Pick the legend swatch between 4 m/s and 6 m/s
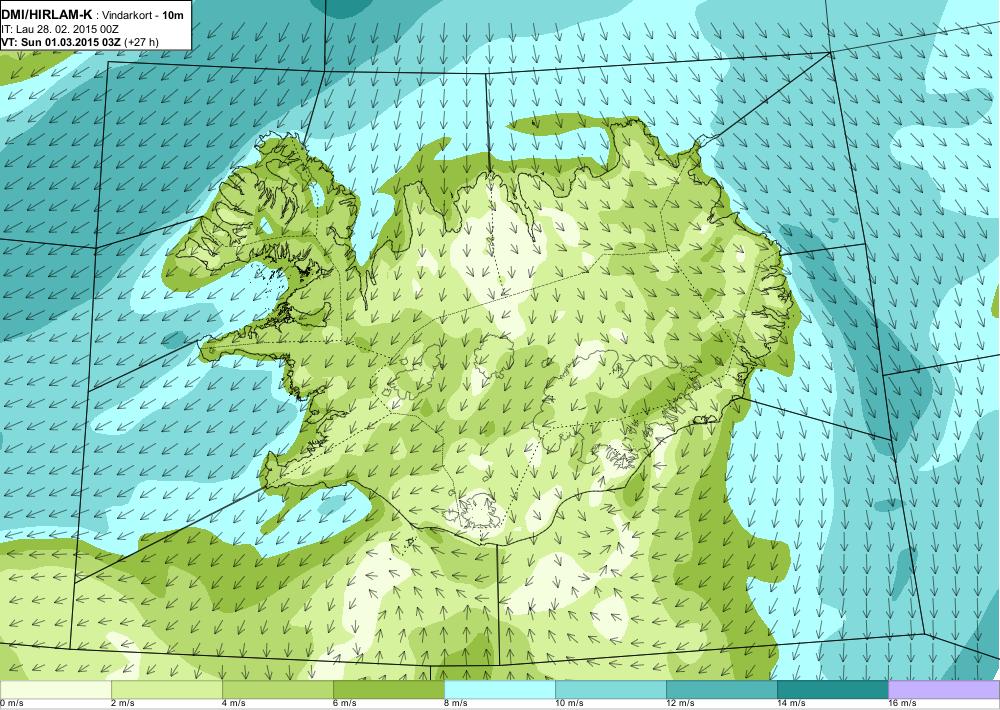The height and width of the screenshot is (710, 1000). [277, 690]
